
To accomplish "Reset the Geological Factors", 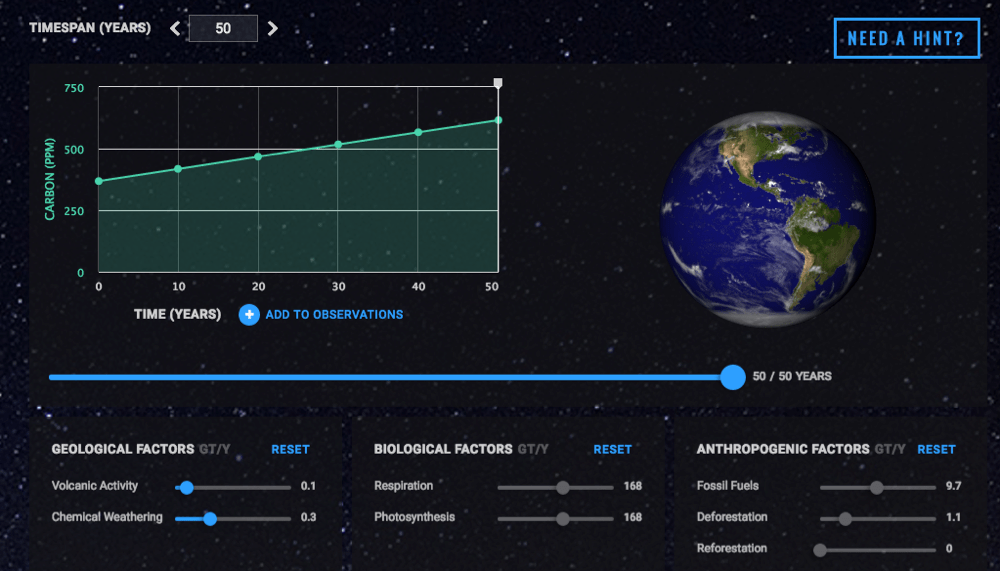I will coord(290,449).
